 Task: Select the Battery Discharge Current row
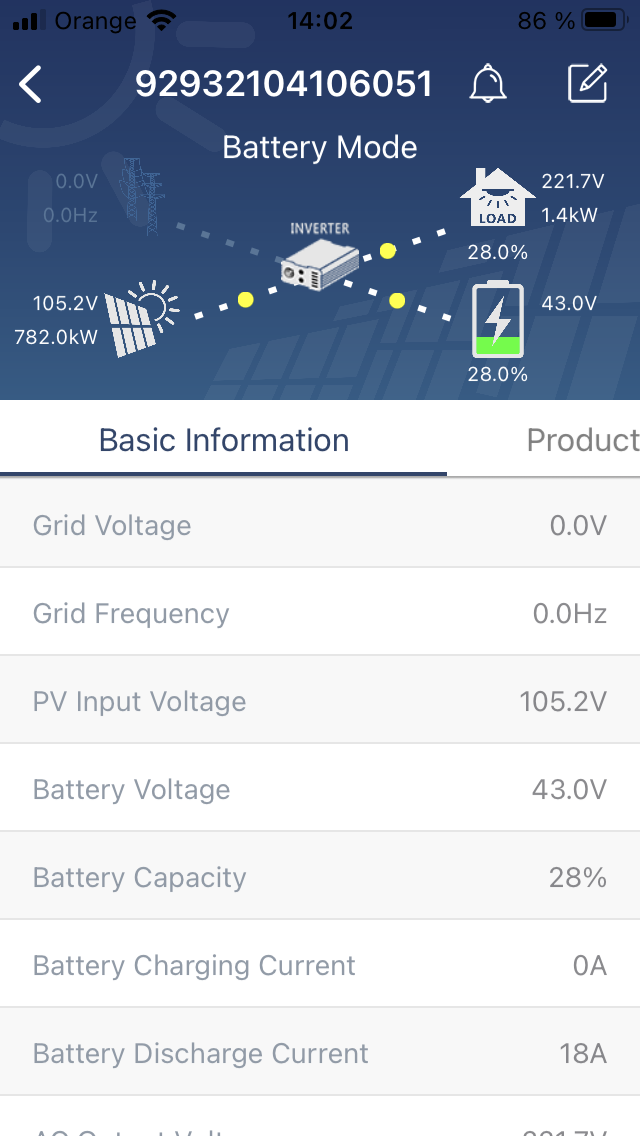(320, 1053)
